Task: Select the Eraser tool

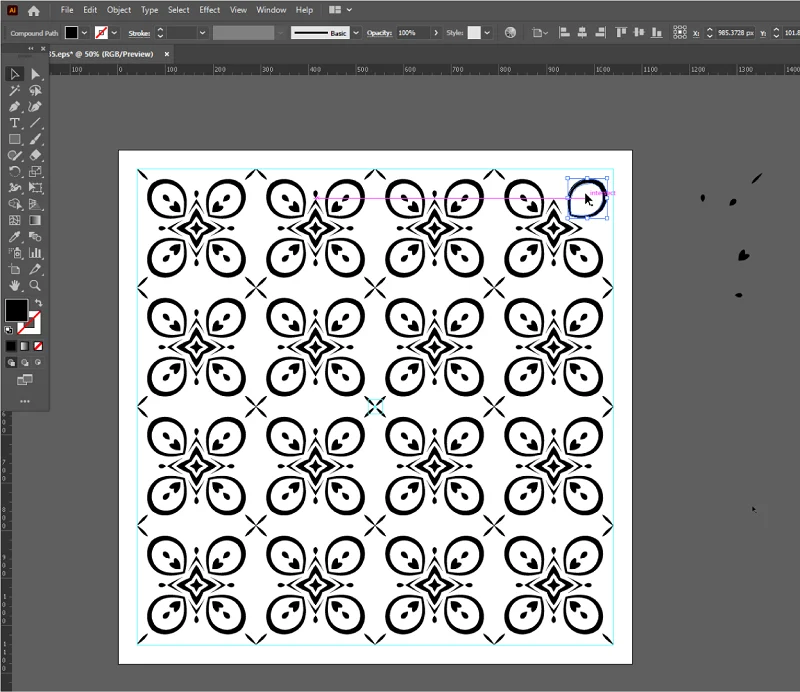Action: (35, 156)
